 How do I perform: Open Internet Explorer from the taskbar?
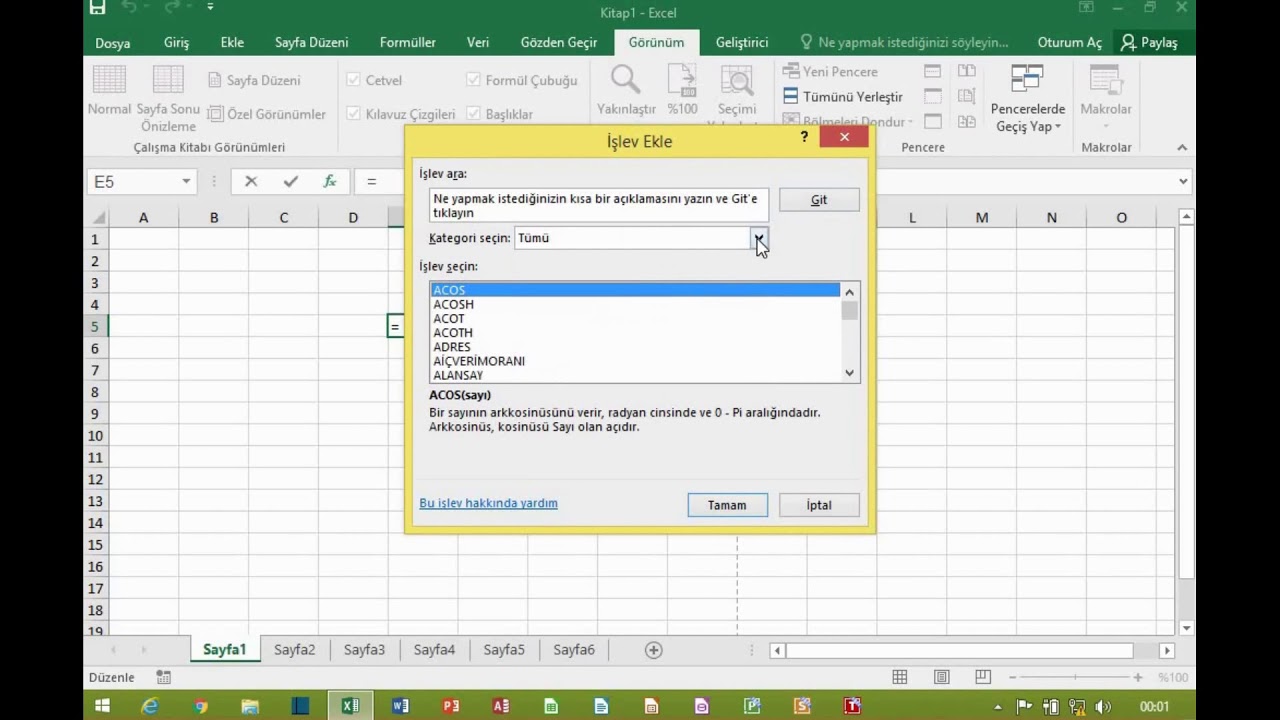[x=150, y=706]
